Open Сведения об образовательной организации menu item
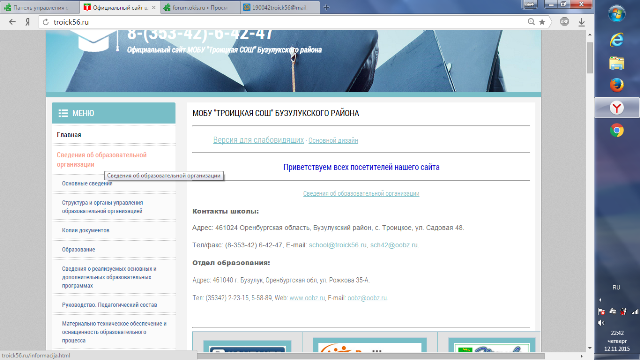This screenshot has width=640, height=360. (101, 160)
